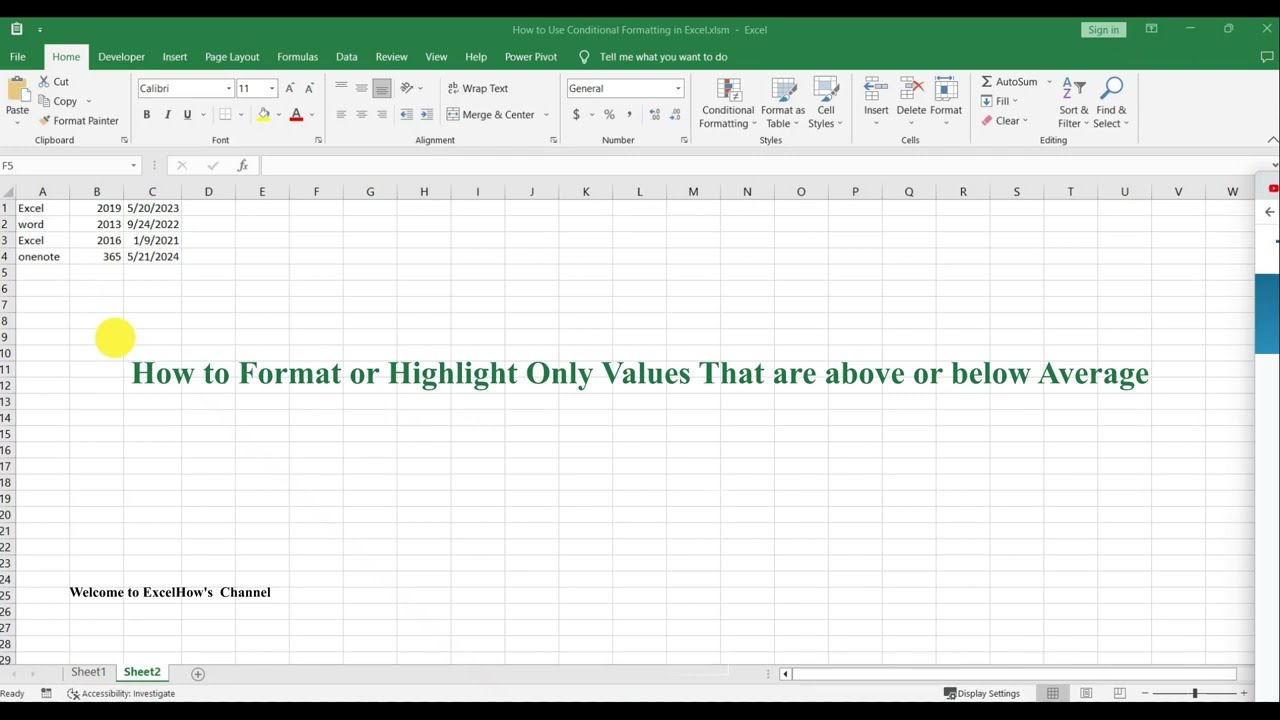Apply Percent style
The image size is (1280, 720).
point(609,115)
